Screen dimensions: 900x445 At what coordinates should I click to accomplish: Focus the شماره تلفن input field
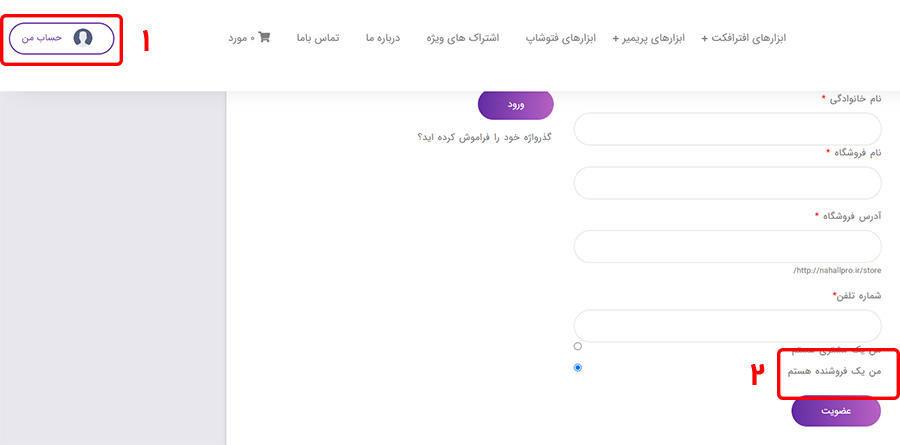coord(727,326)
